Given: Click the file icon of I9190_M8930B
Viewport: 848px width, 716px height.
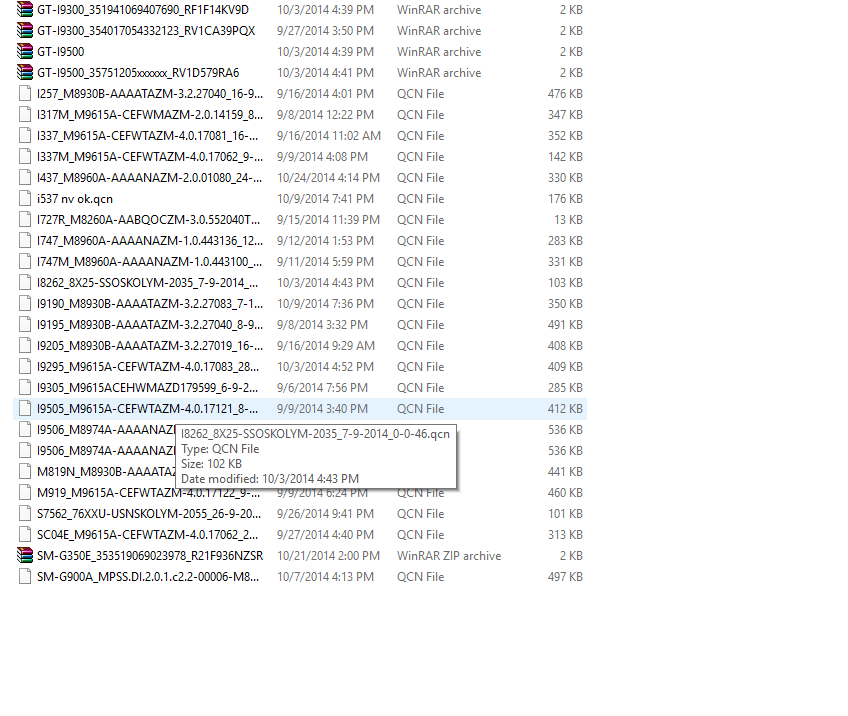Looking at the screenshot, I should pyautogui.click(x=25, y=304).
